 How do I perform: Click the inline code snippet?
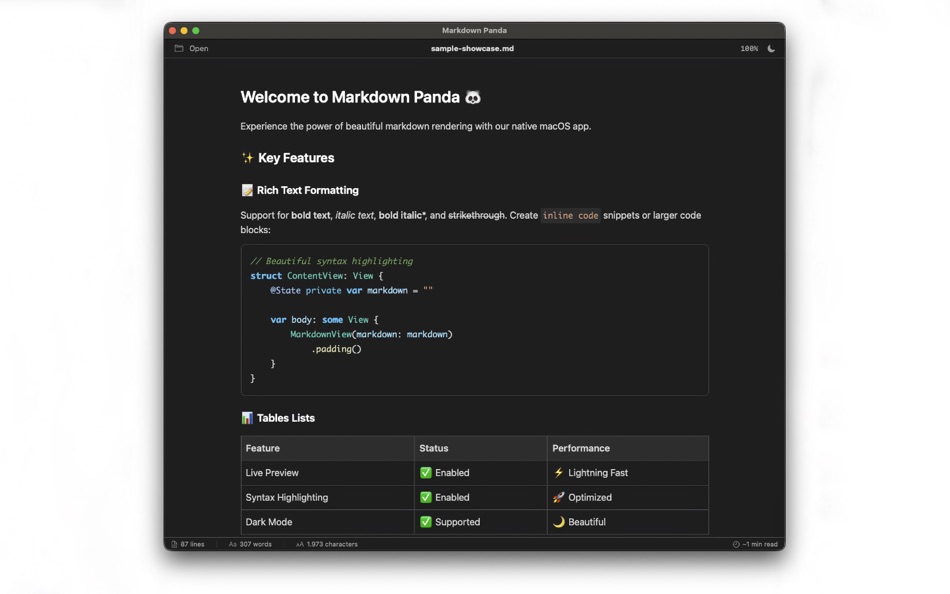coord(570,216)
